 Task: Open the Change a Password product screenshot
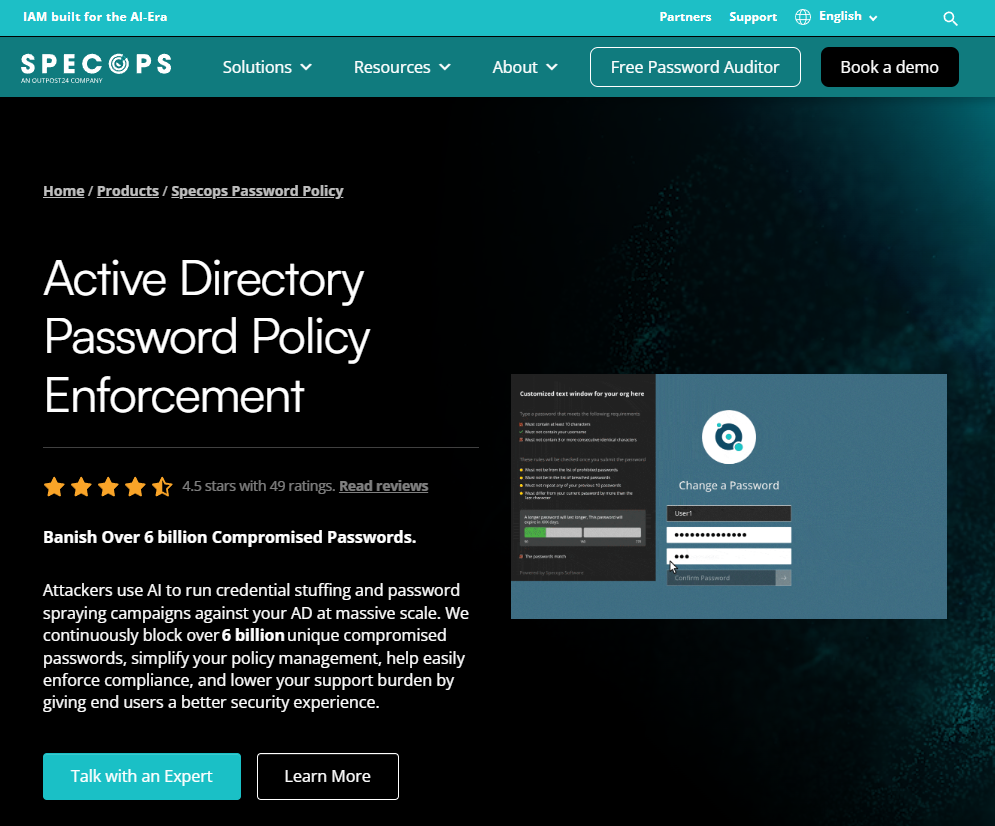pos(728,496)
